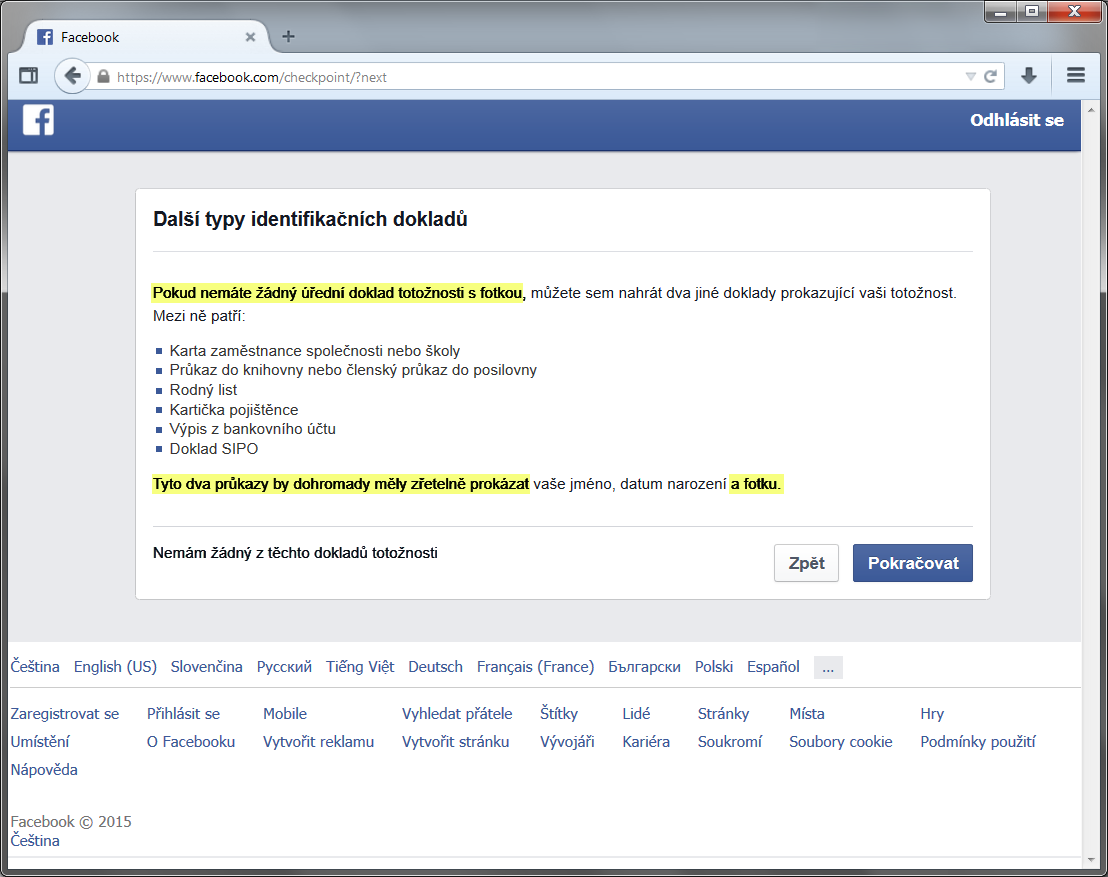1108x877 pixels.
Task: Click Čeština in the language row
Action: (35, 666)
